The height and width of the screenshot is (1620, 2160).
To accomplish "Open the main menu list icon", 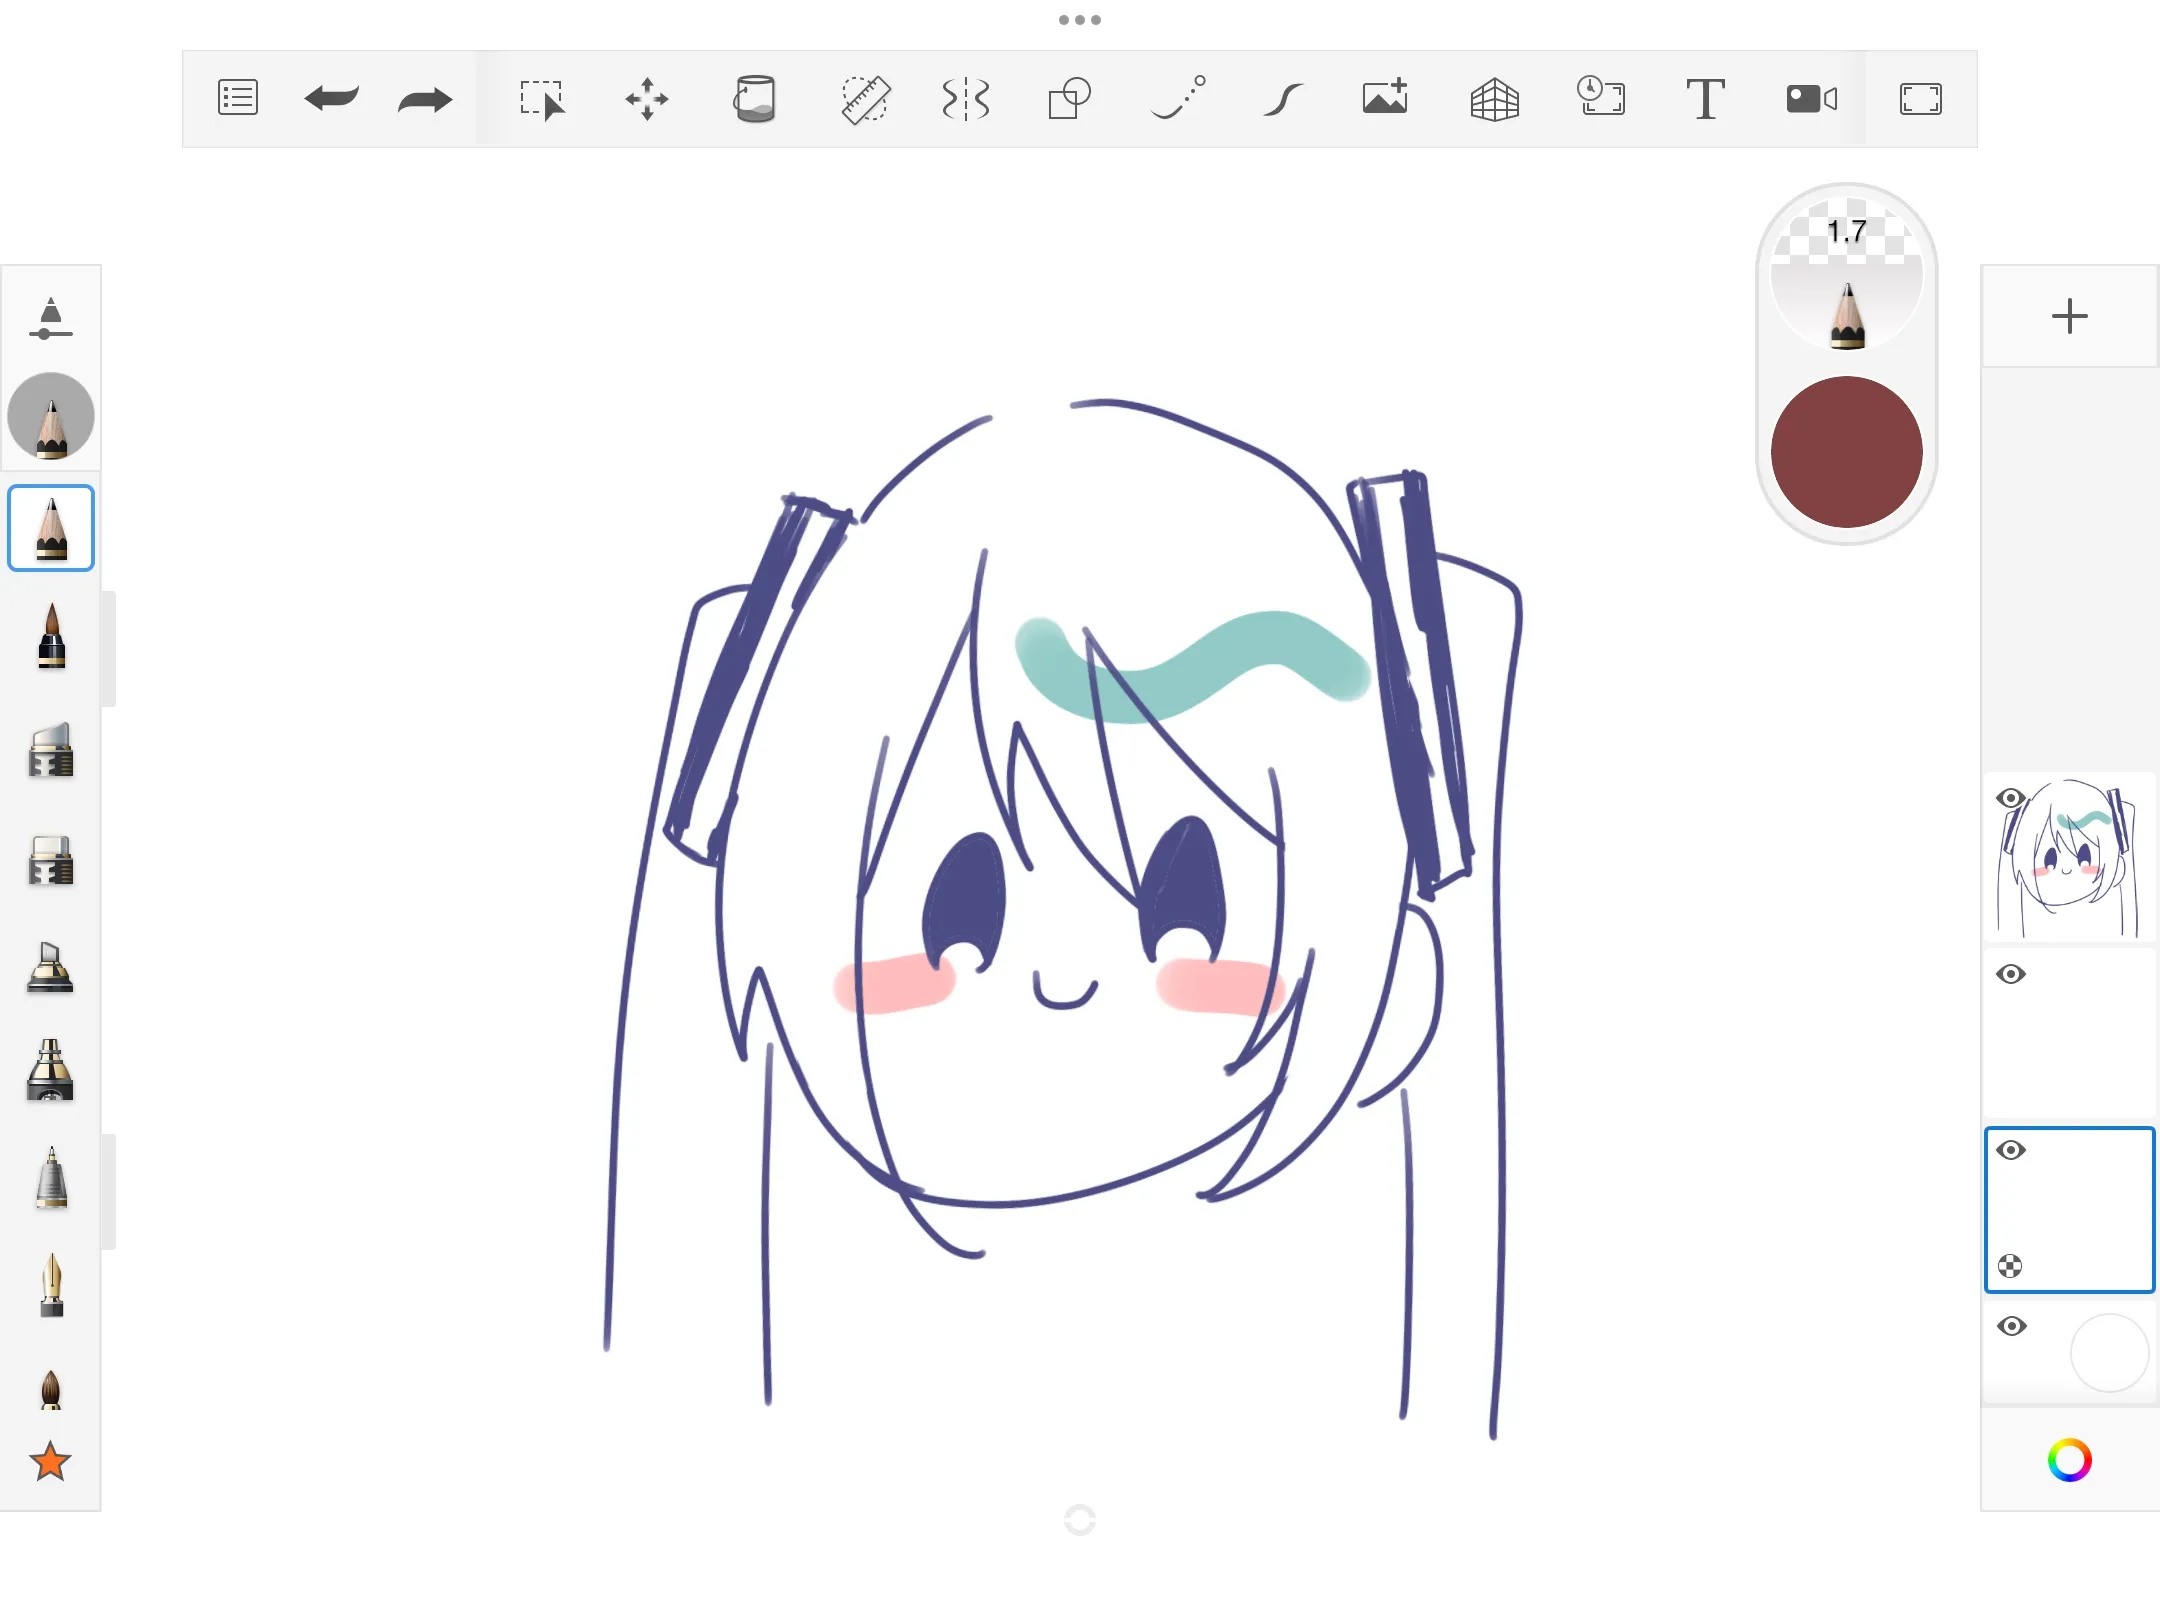I will pos(238,98).
